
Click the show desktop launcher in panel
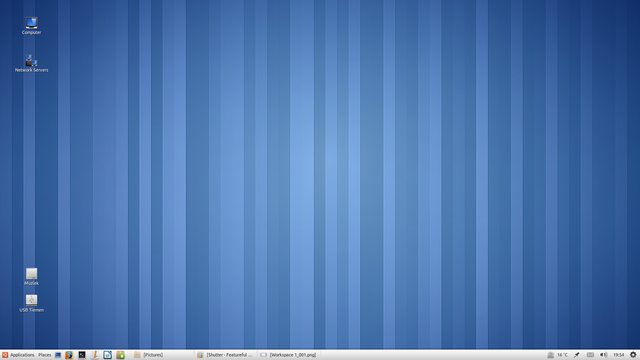pyautogui.click(x=58, y=355)
